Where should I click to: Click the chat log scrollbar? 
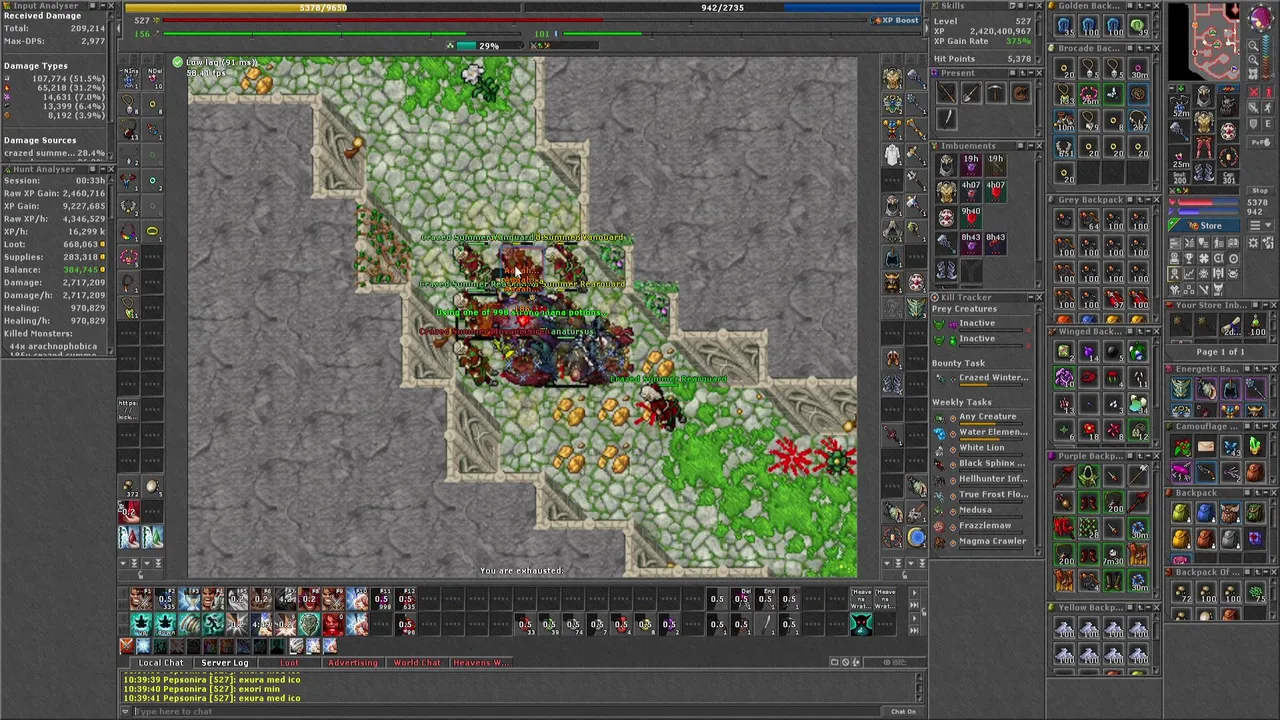pos(919,687)
